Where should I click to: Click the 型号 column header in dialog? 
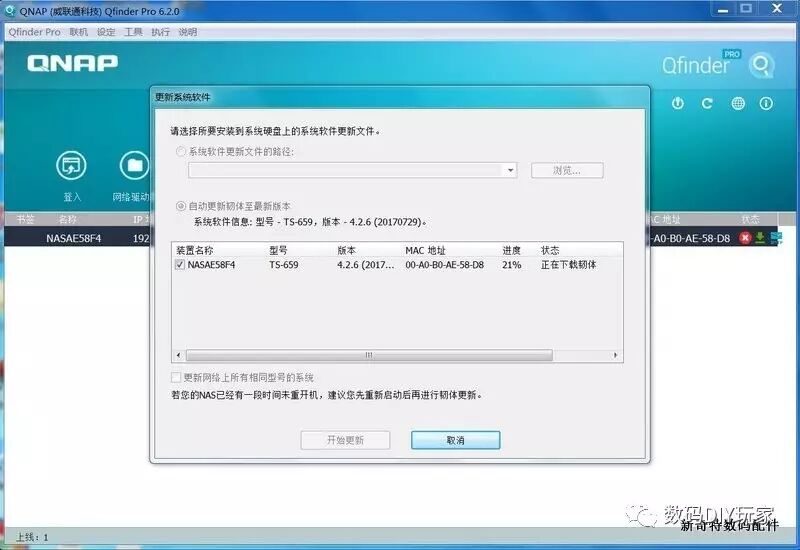click(279, 251)
